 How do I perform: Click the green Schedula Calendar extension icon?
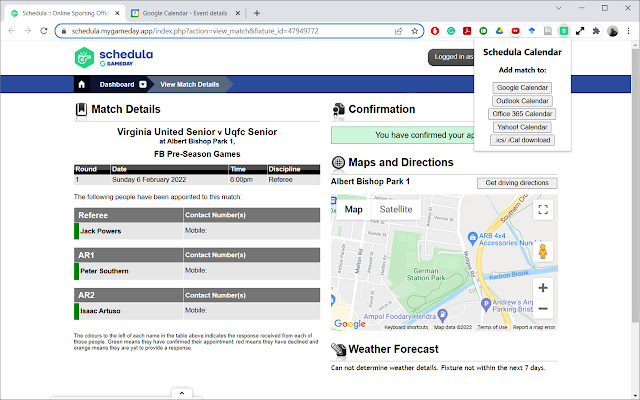564,31
